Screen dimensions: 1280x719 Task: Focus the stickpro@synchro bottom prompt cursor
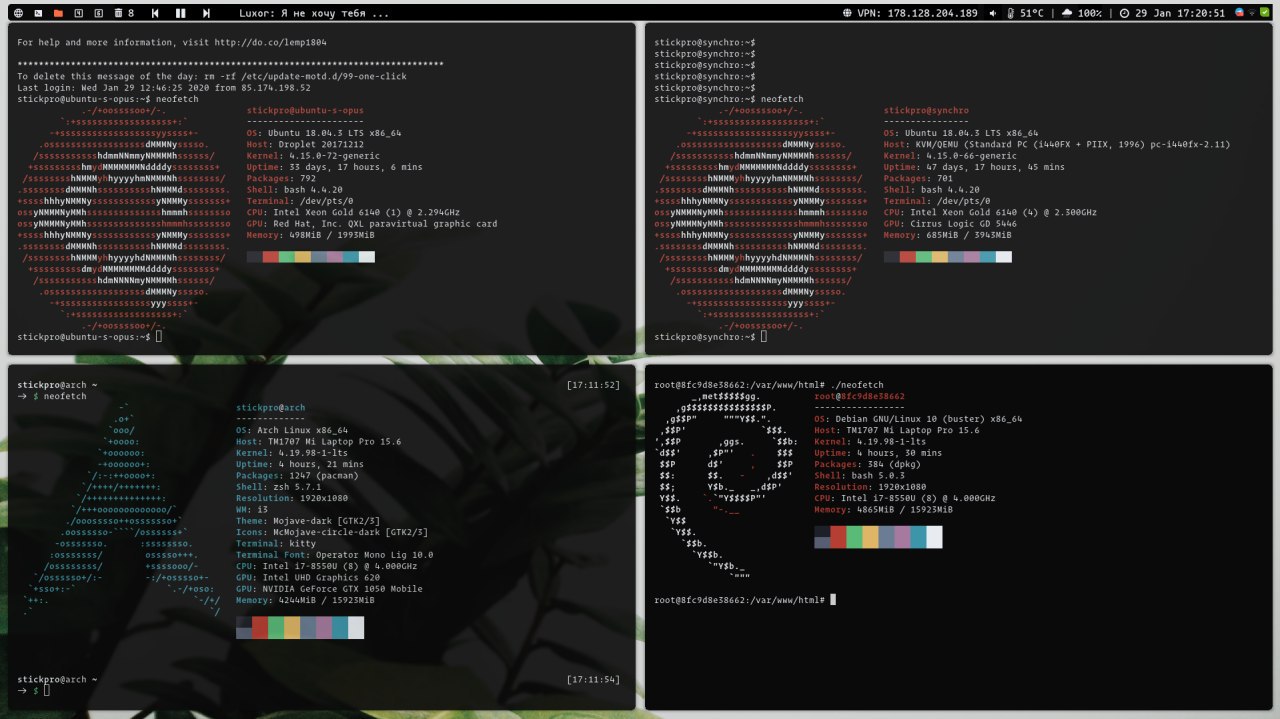pyautogui.click(x=763, y=337)
